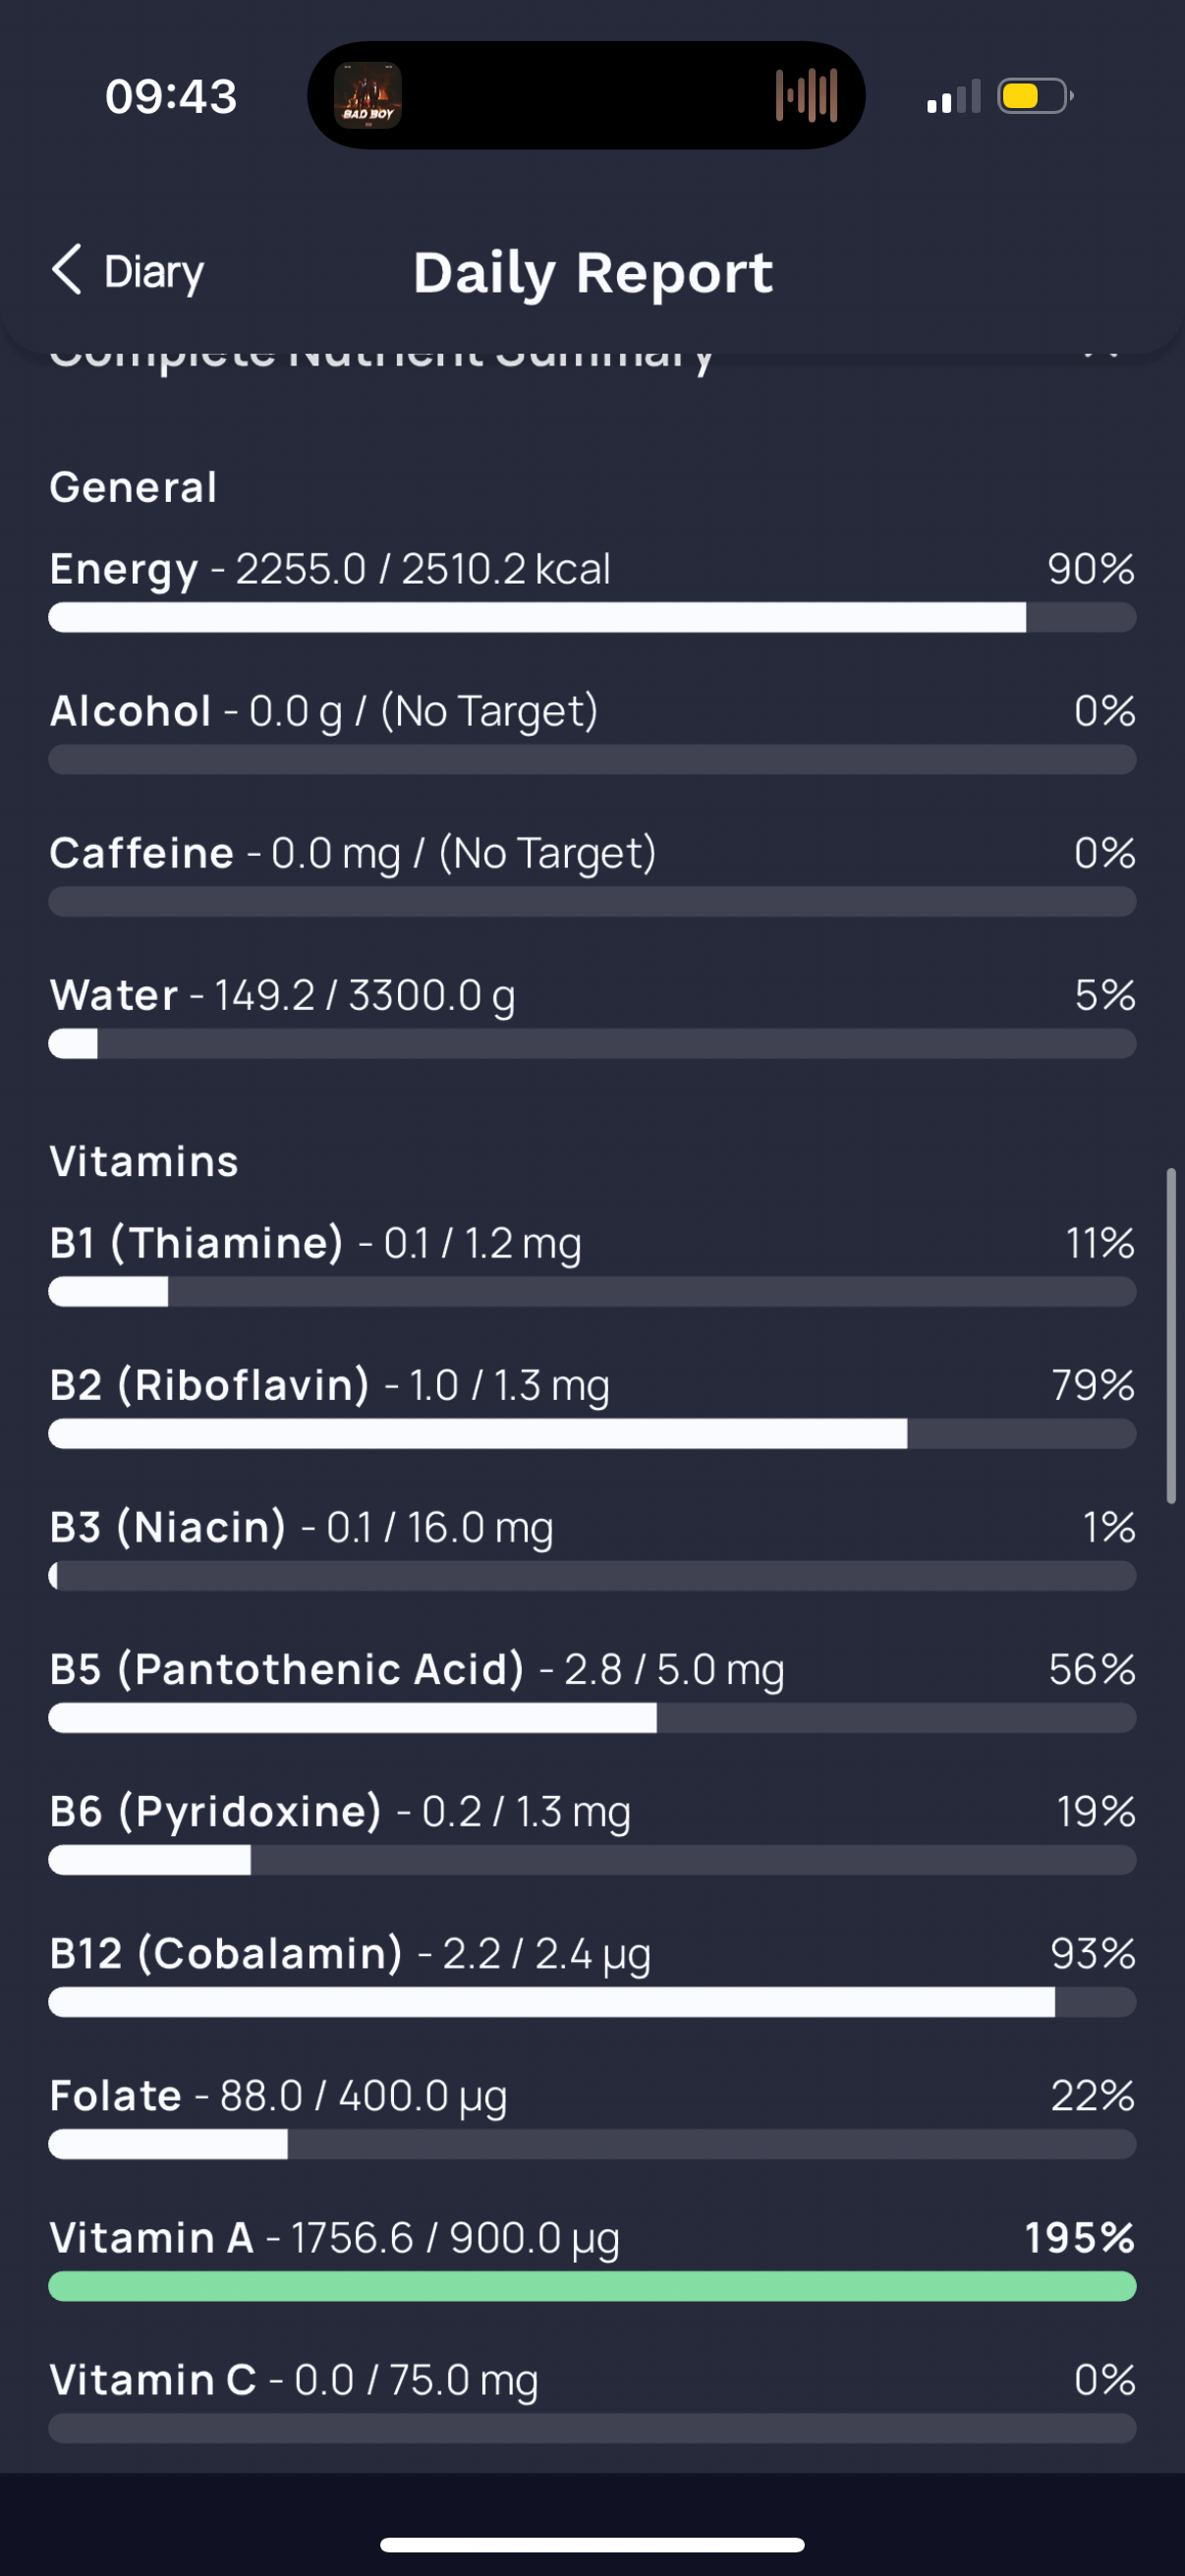Tap the battery icon in status bar

(1035, 97)
